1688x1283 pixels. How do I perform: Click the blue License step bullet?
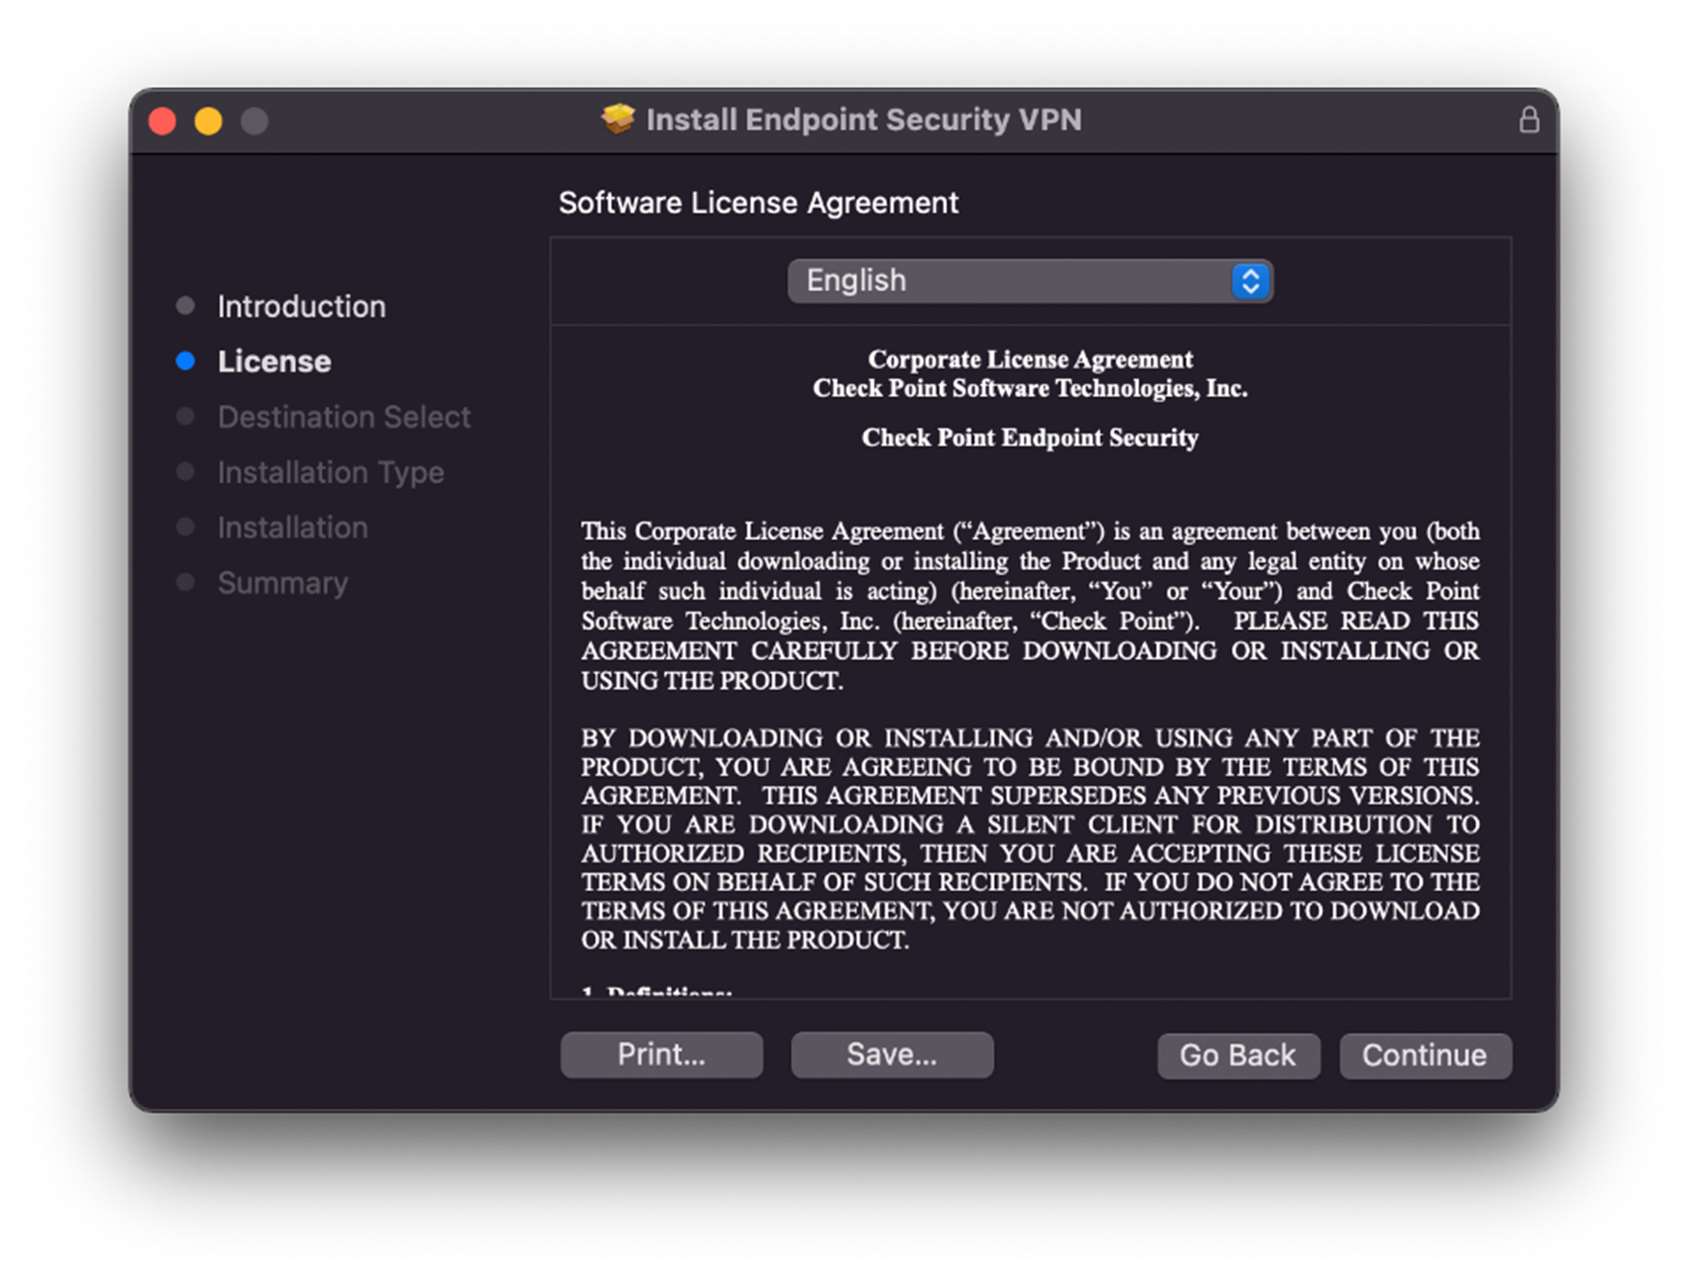[185, 361]
